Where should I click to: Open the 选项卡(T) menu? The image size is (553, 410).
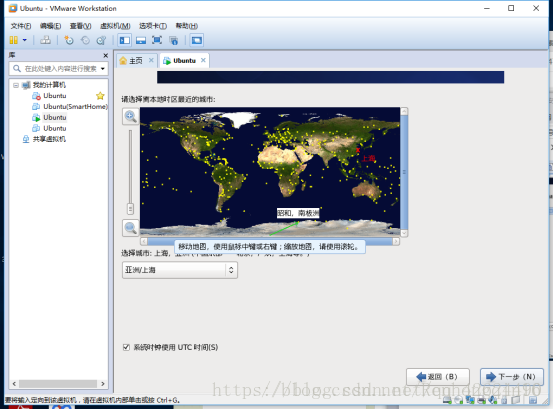(x=153, y=26)
